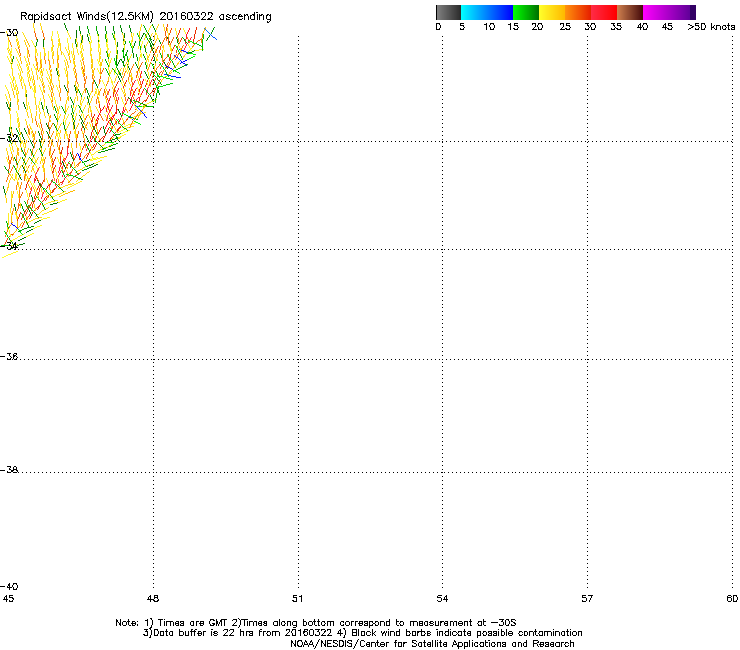Click the -30 latitude axis label
Image resolution: width=740 pixels, height=650 pixels.
point(9,33)
